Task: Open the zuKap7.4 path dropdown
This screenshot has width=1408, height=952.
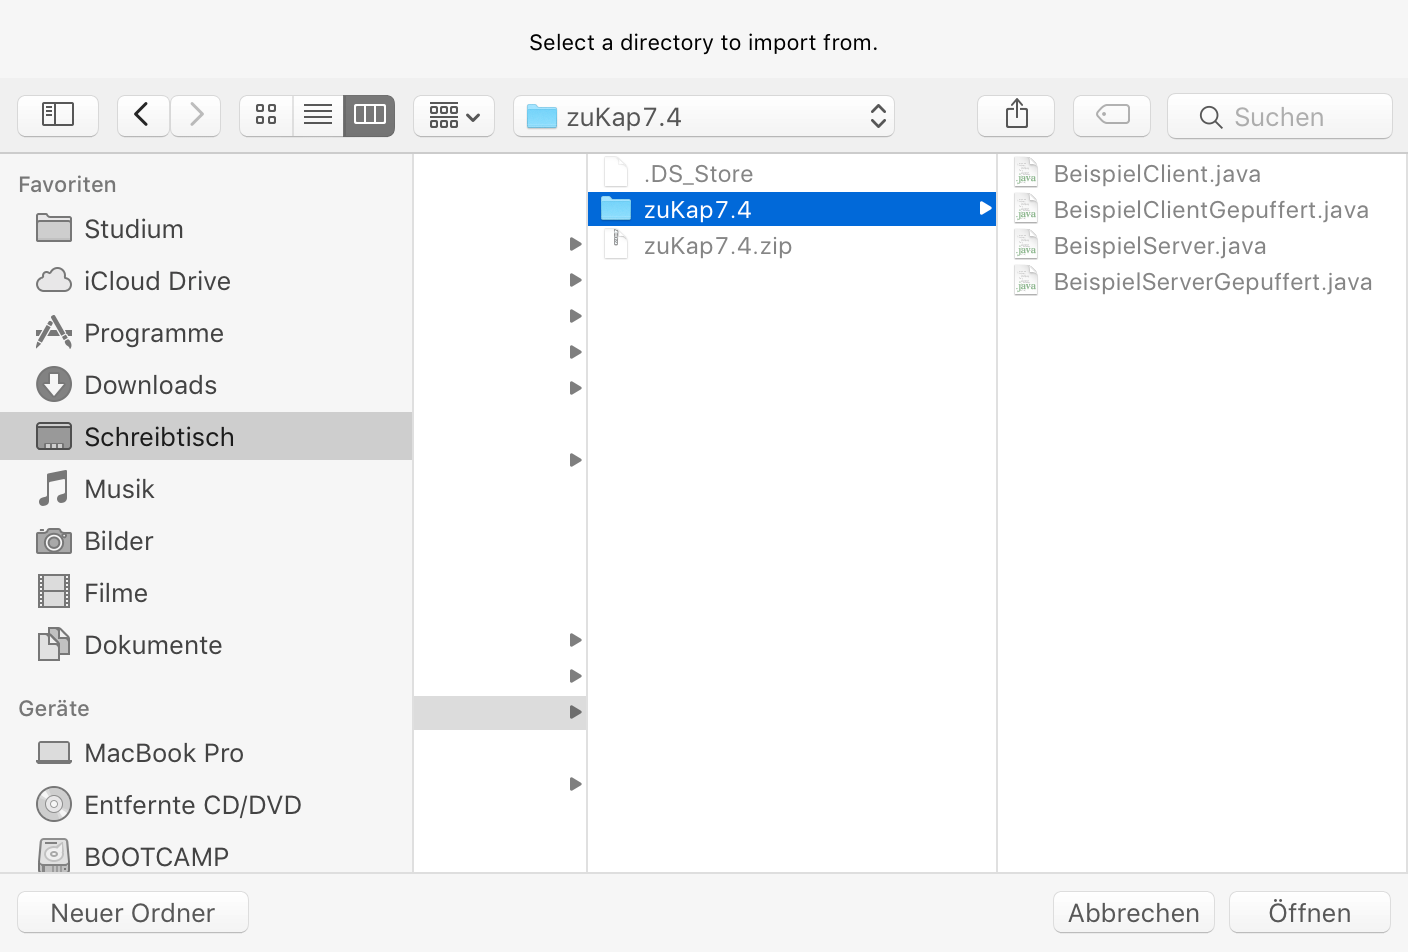Action: (704, 116)
